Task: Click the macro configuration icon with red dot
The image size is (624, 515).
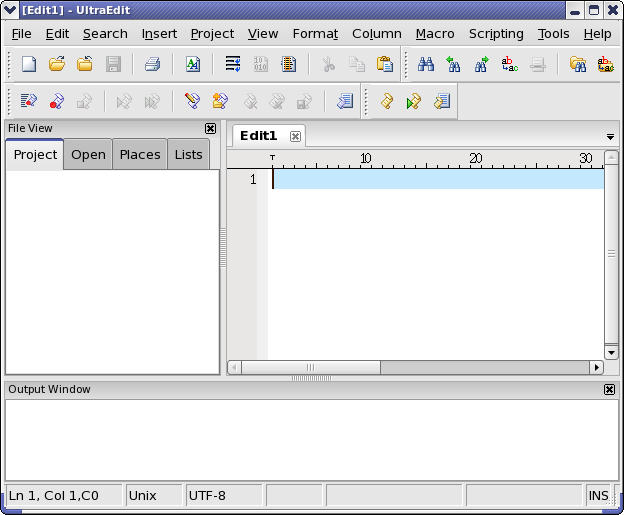Action: pos(29,101)
